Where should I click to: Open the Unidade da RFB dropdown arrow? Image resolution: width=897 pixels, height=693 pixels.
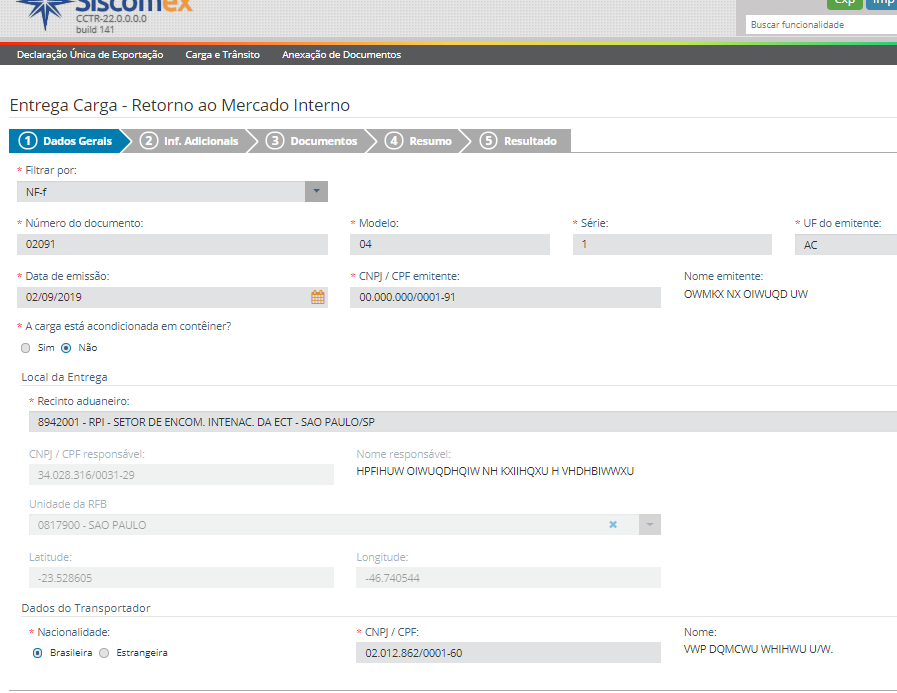tap(649, 524)
